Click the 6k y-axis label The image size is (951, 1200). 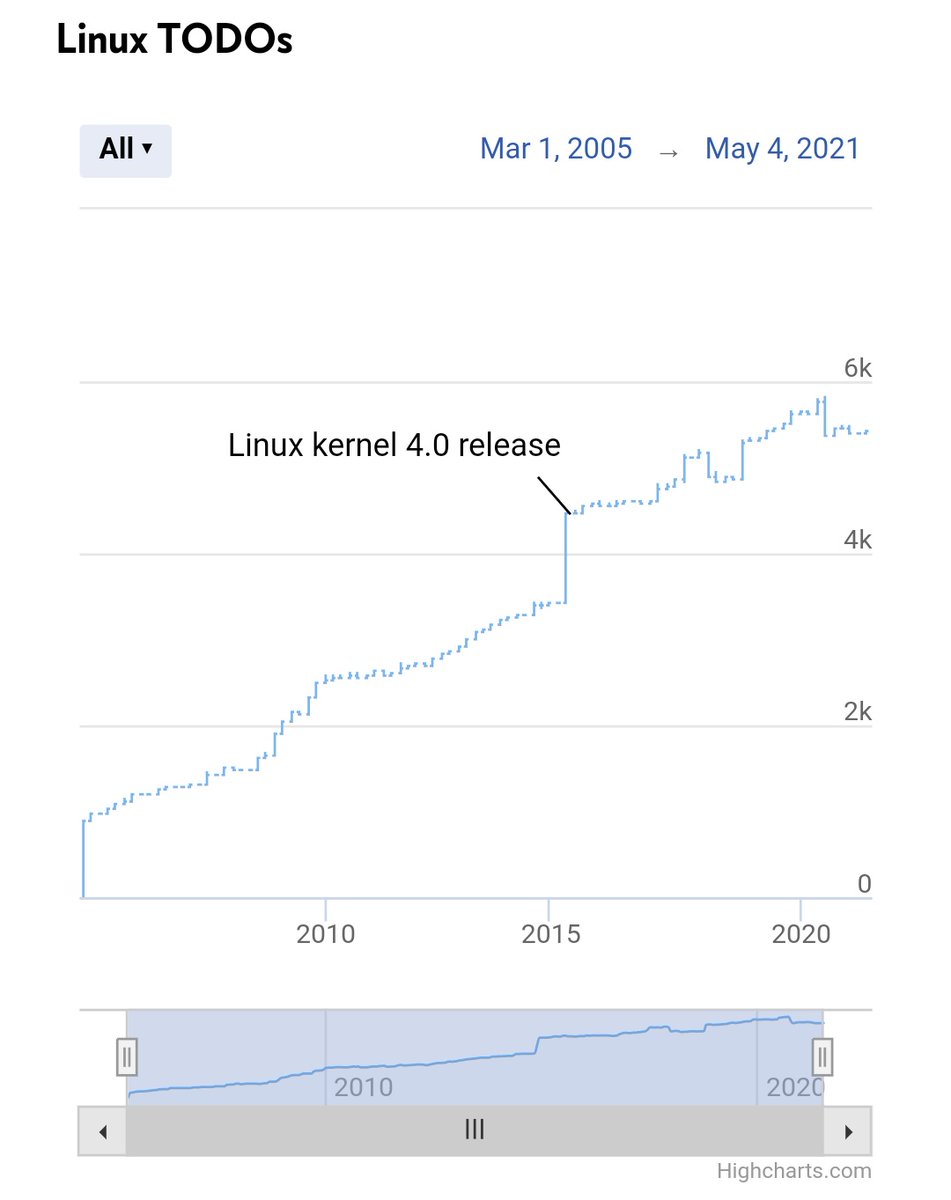click(x=857, y=368)
